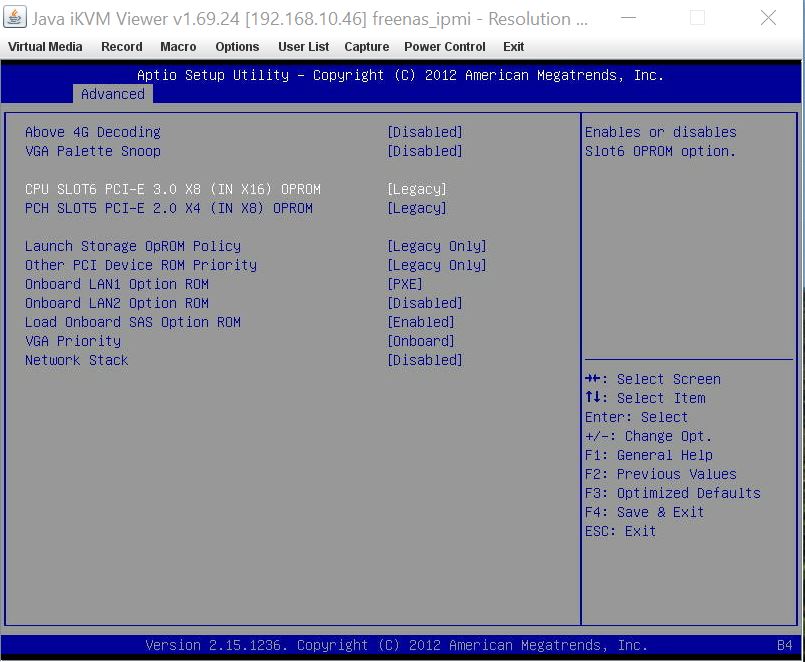
Task: Click the 'F3: Optimized Defaults' hint
Action: pyautogui.click(x=673, y=493)
